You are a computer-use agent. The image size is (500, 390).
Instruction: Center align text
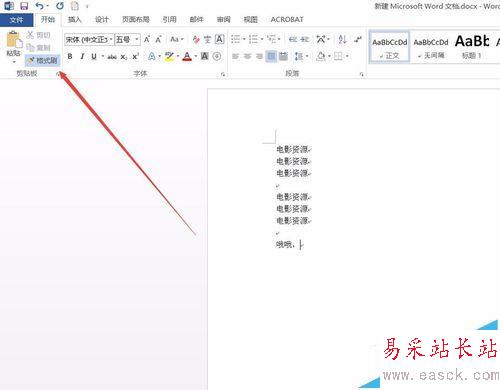click(247, 56)
